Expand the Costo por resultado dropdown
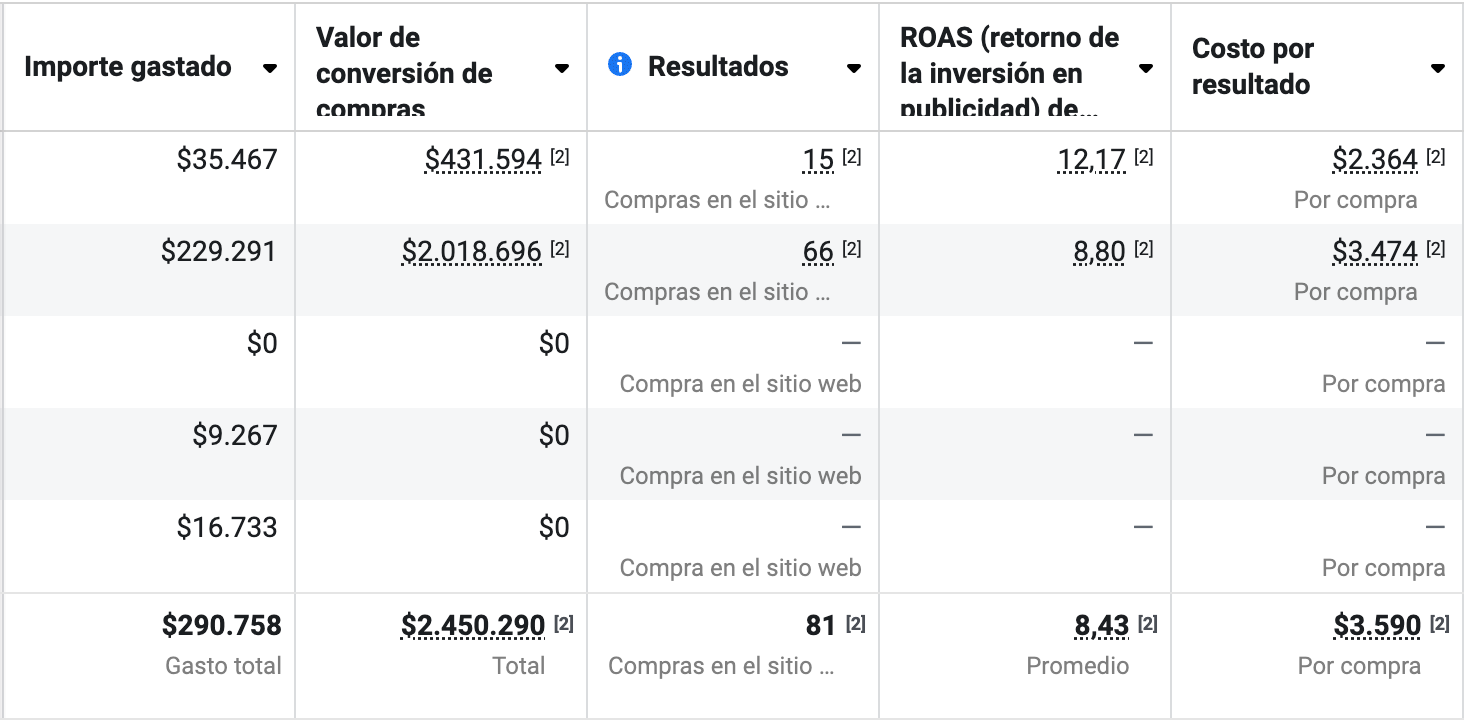Image resolution: width=1464 pixels, height=724 pixels. pyautogui.click(x=1438, y=69)
